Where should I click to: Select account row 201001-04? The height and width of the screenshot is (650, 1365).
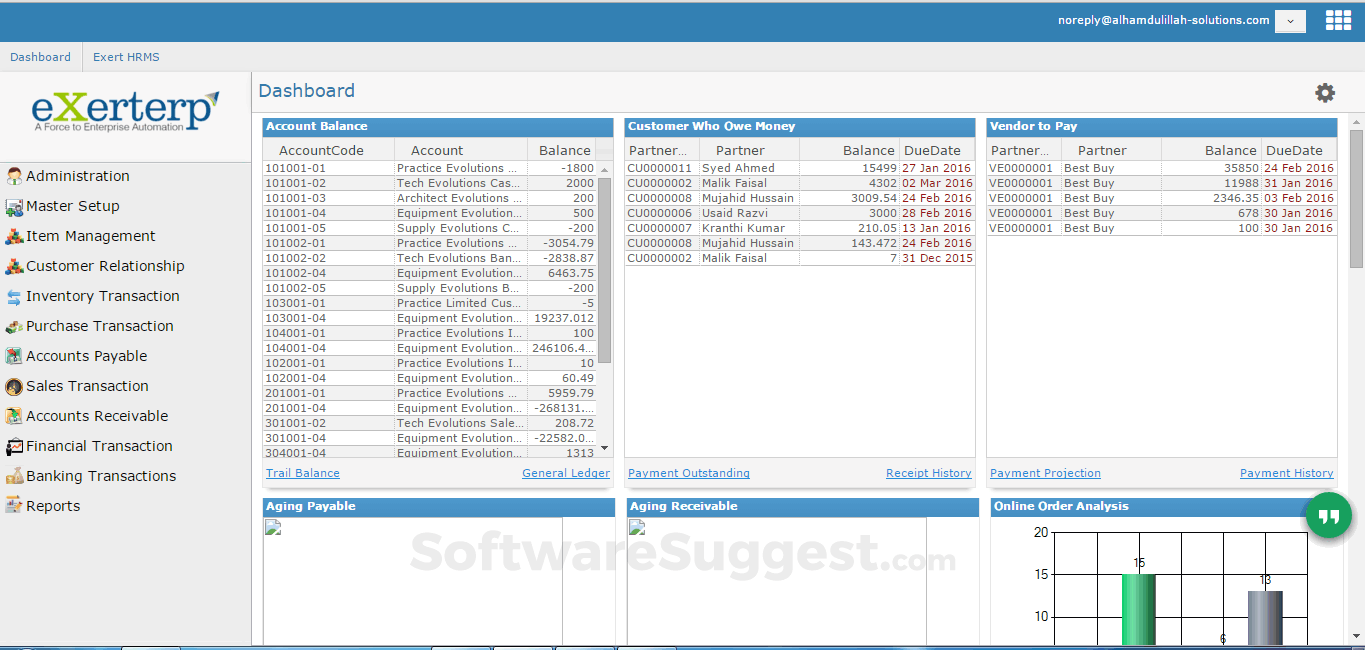click(x=430, y=408)
